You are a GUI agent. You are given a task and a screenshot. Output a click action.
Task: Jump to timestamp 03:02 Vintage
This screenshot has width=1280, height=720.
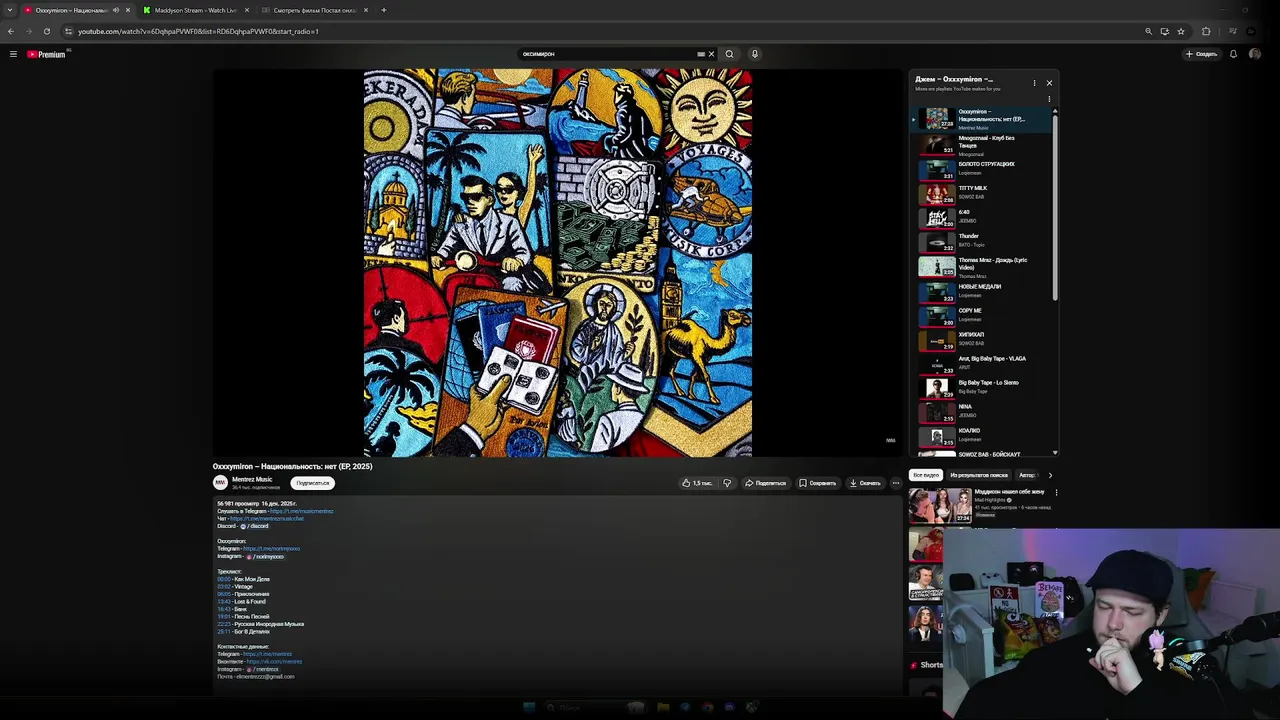click(224, 587)
